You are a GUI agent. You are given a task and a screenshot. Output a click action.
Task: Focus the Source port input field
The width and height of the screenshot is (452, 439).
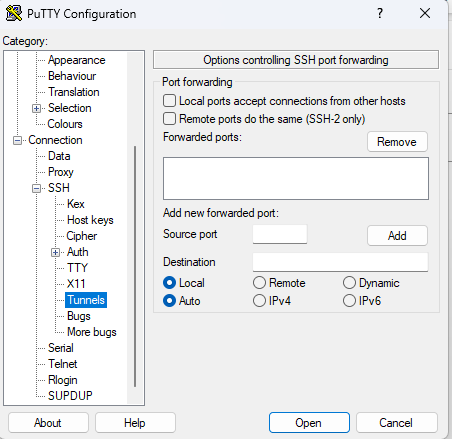click(x=280, y=234)
